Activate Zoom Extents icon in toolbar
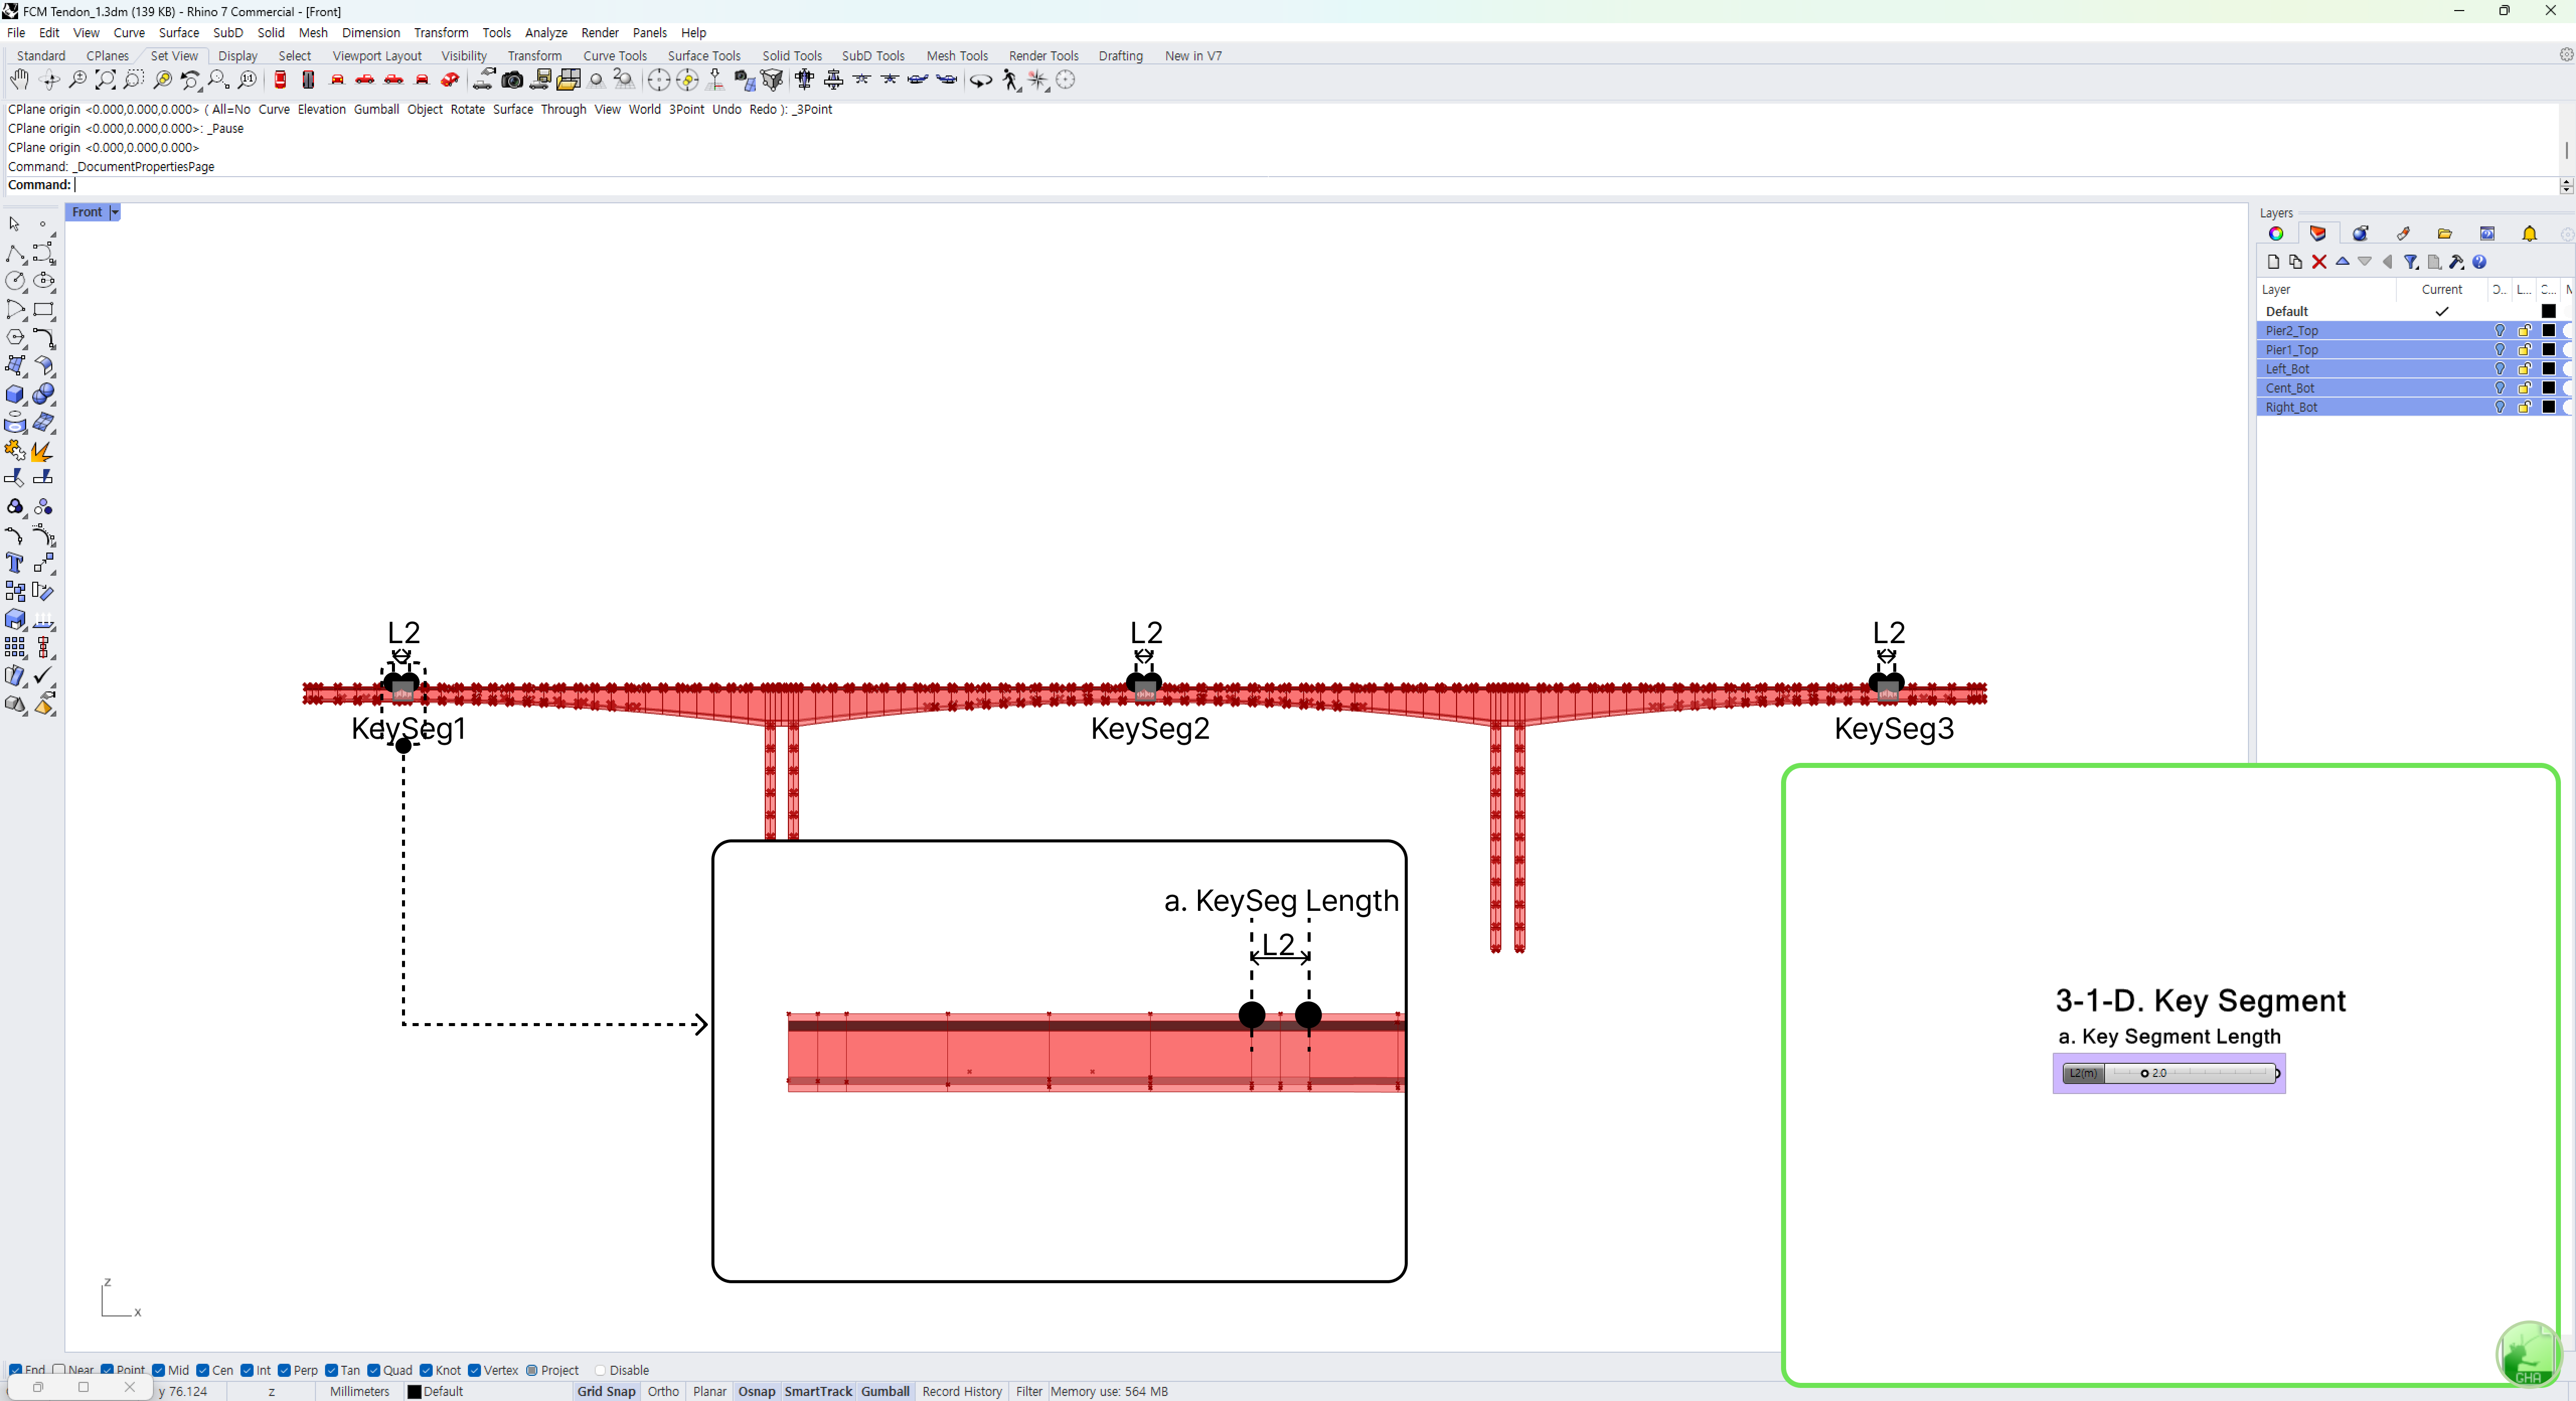Image resolution: width=2576 pixels, height=1401 pixels. (x=105, y=80)
